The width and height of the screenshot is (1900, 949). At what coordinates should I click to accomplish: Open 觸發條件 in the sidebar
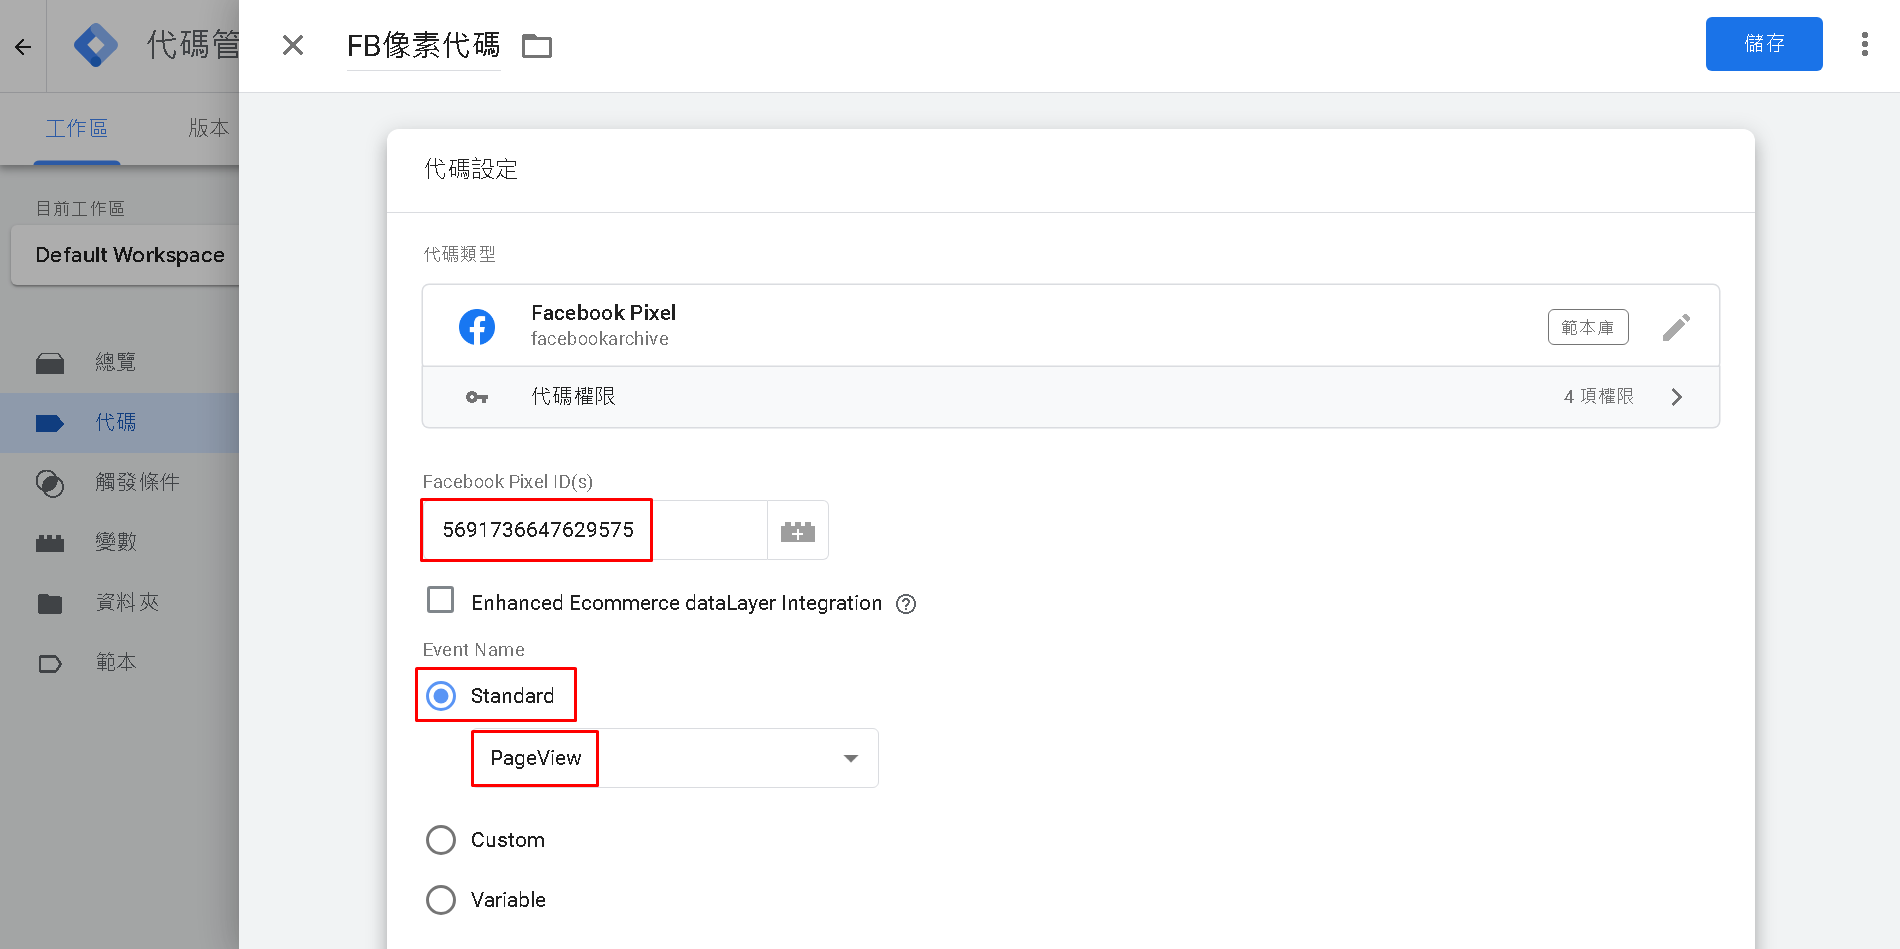pos(138,482)
